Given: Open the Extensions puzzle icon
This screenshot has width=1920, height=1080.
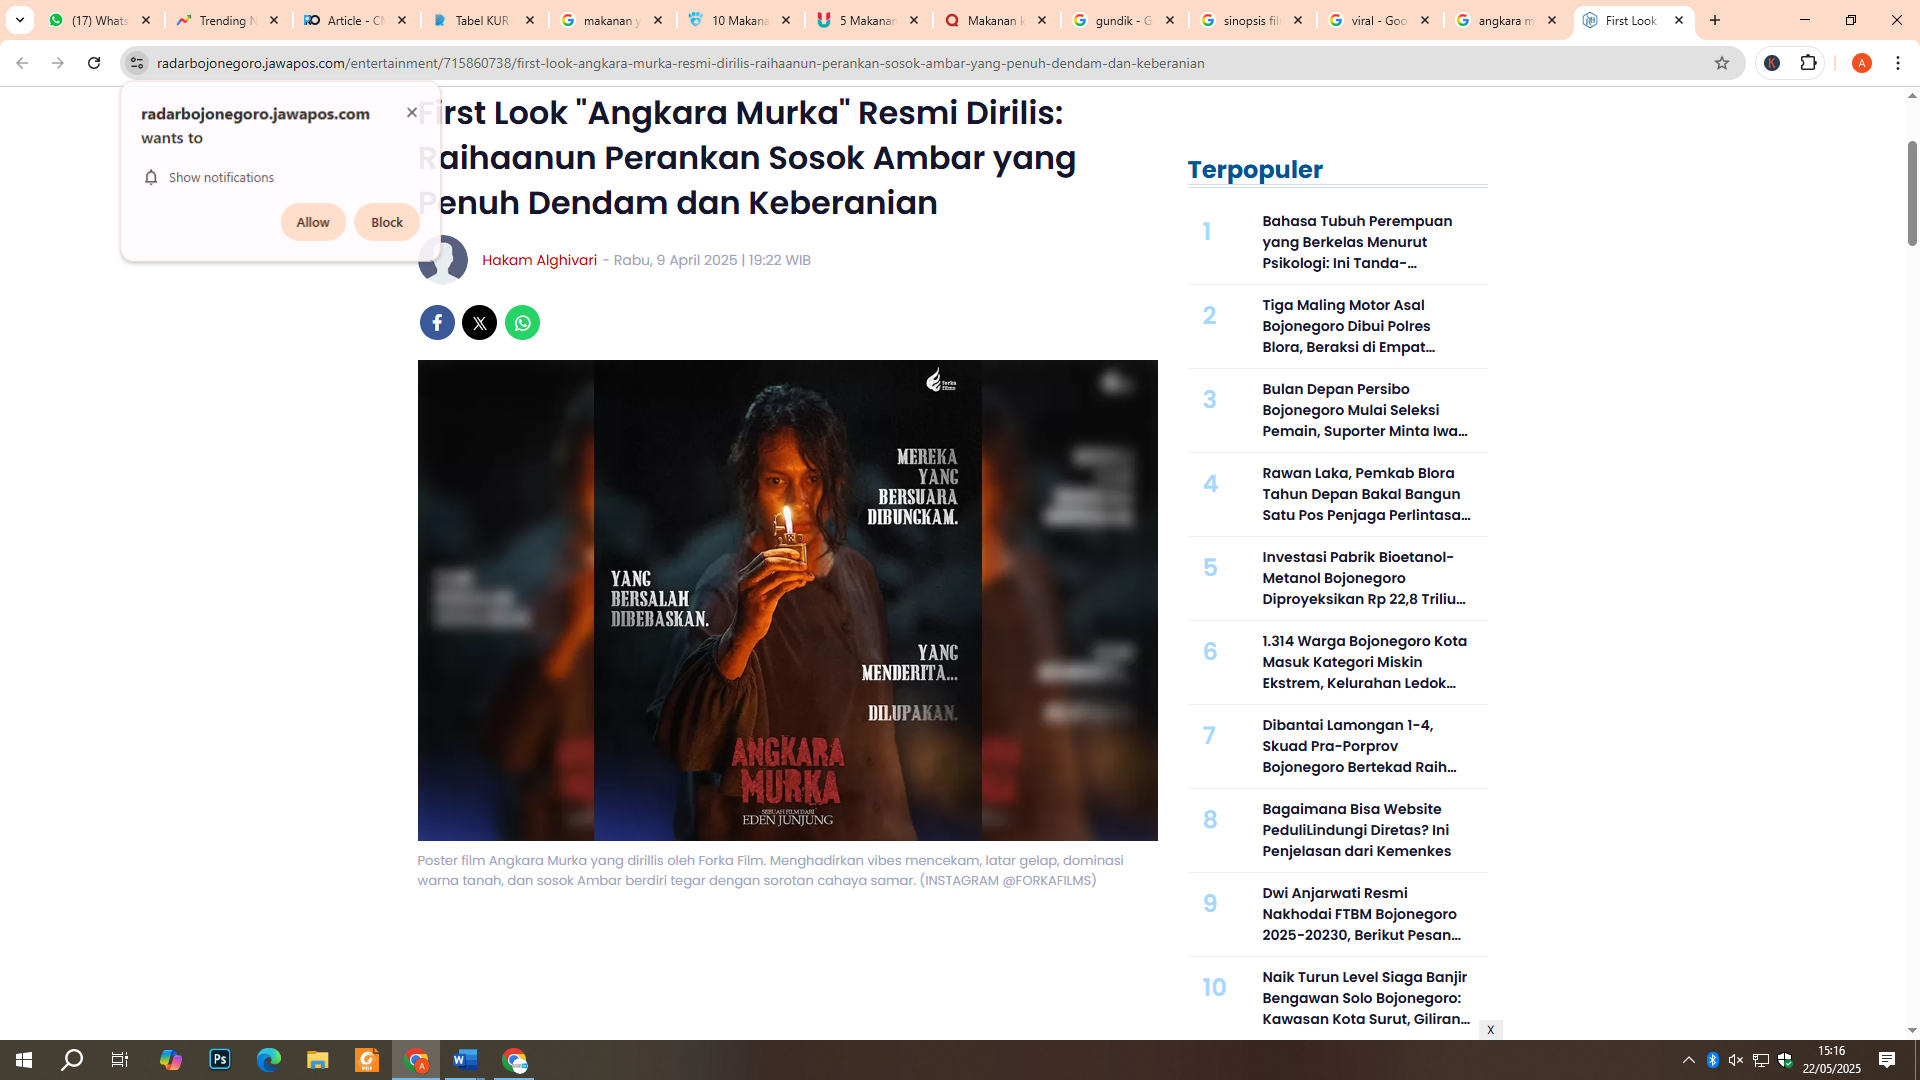Looking at the screenshot, I should pyautogui.click(x=1808, y=63).
